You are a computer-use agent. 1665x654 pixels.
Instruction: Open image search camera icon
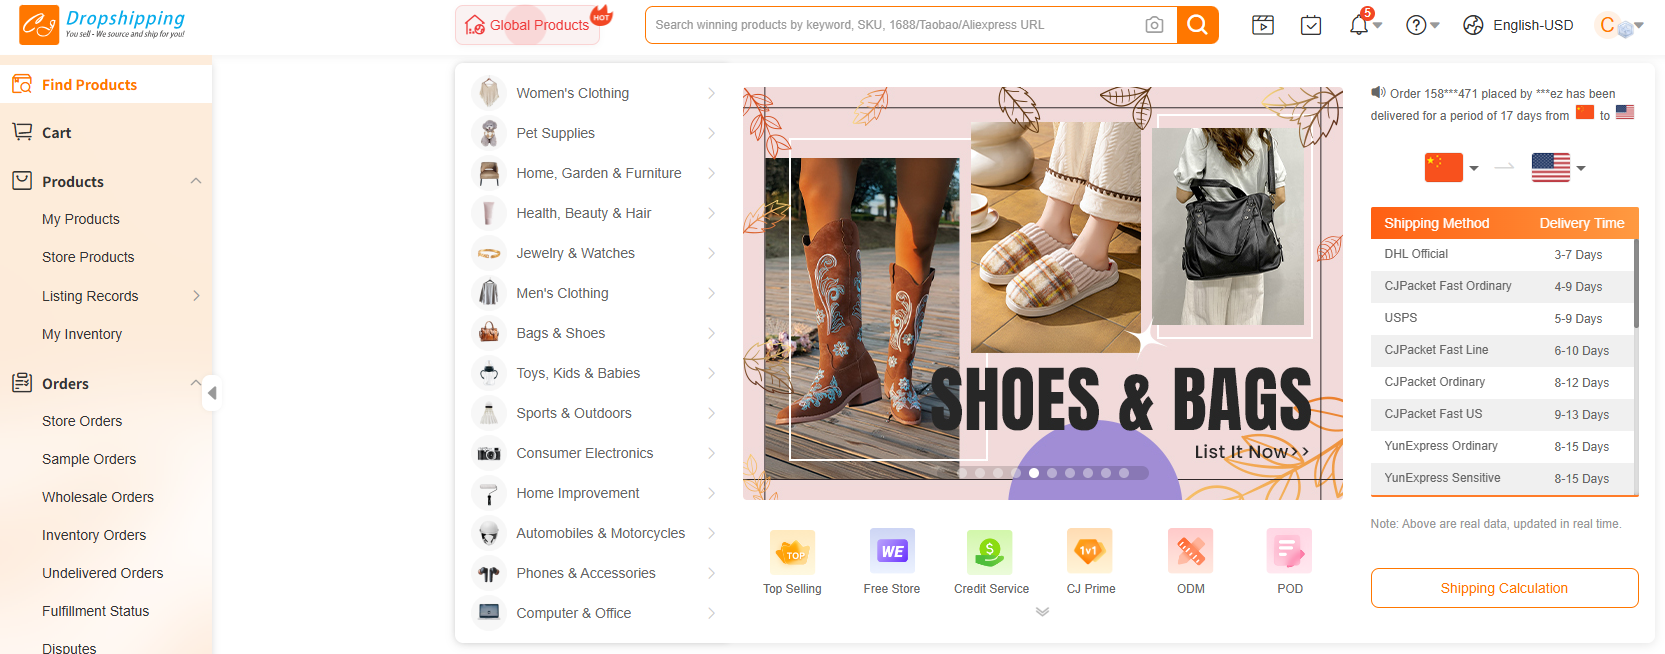pos(1154,25)
